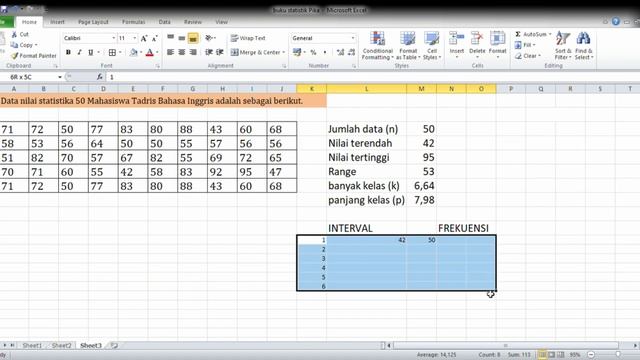The image size is (640, 360).
Task: Click the Copy button in Clipboard group
Action: (x=24, y=45)
